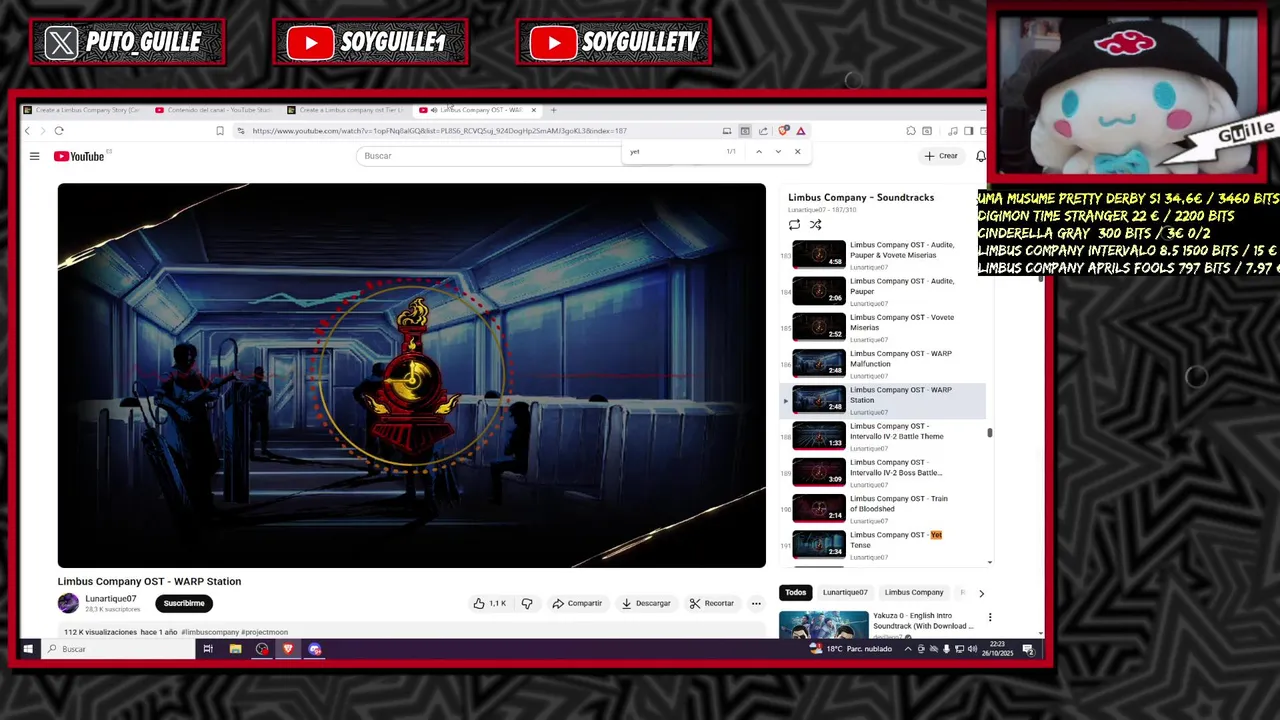Close the find-in-page bar
This screenshot has width=1280, height=720.
click(x=797, y=152)
